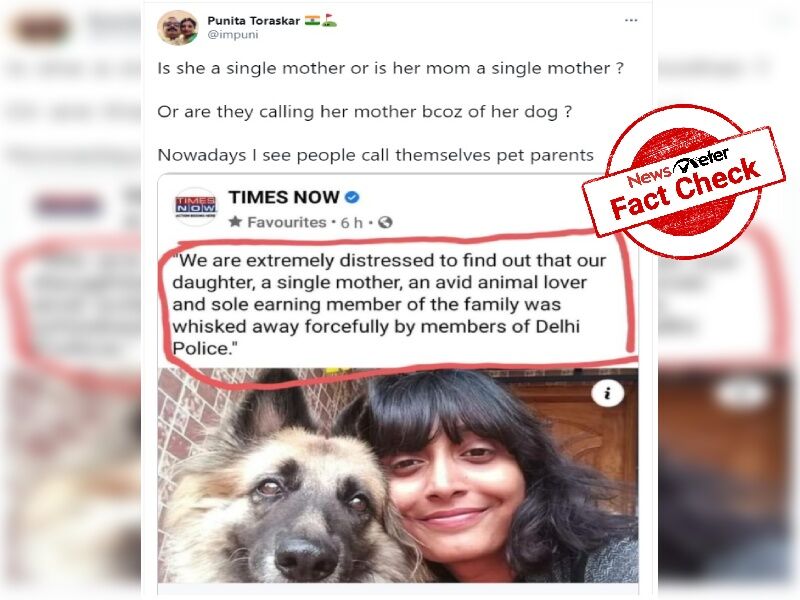The height and width of the screenshot is (600, 800).
Task: Click the Favourites label under TIMES NOW
Action: pos(287,222)
